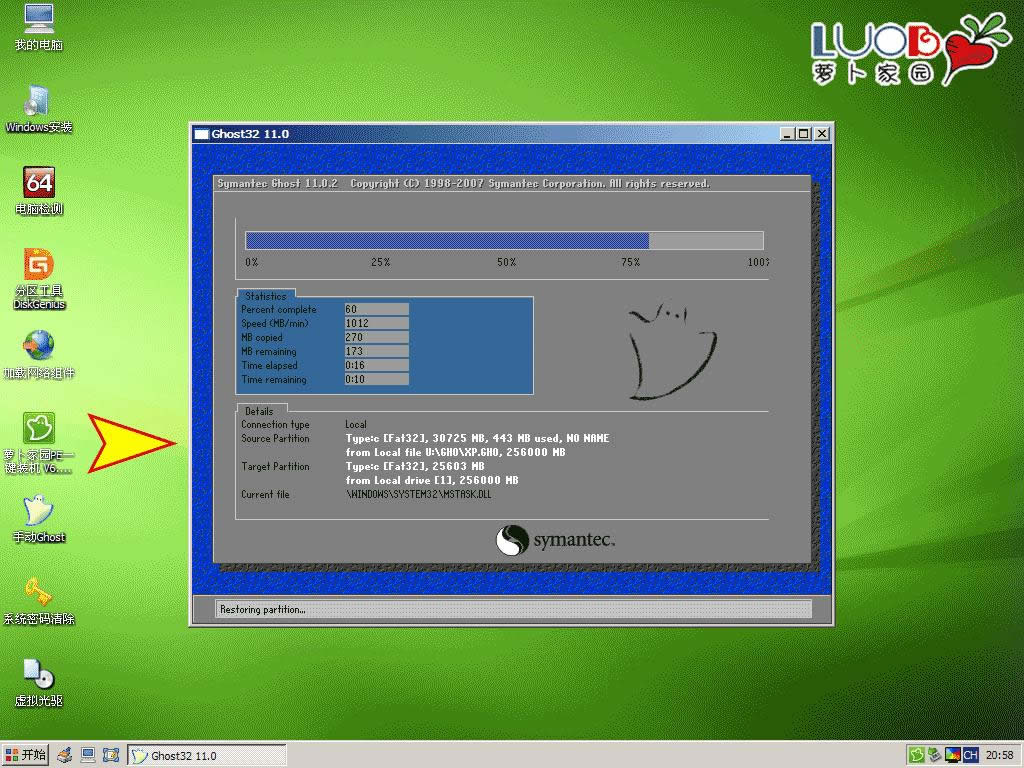Screen dimensions: 1024x768
Task: Open the 我的电脑 desktop icon
Action: click(x=39, y=27)
